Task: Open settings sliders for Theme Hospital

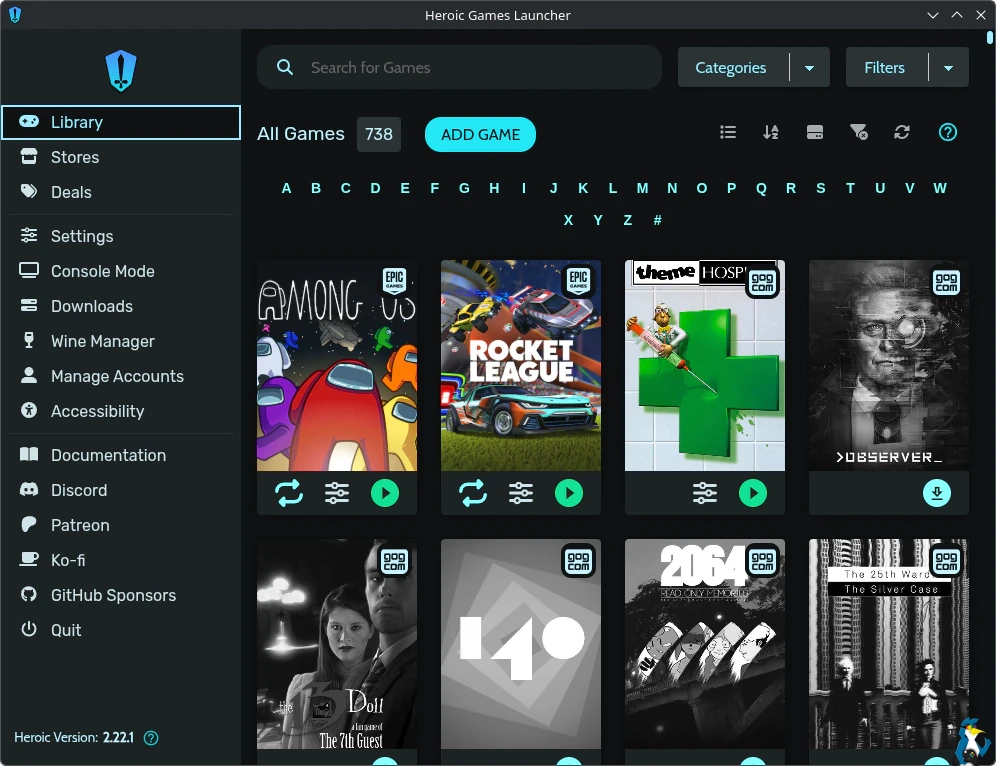Action: pyautogui.click(x=705, y=493)
